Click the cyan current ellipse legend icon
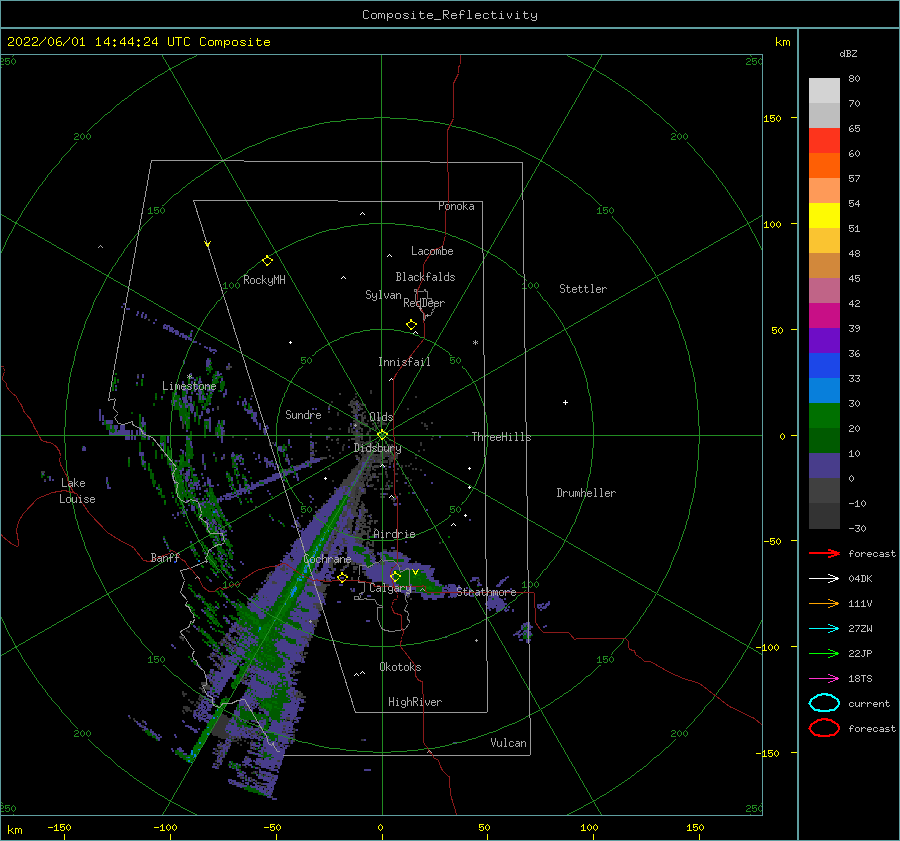The image size is (900, 841). (824, 703)
